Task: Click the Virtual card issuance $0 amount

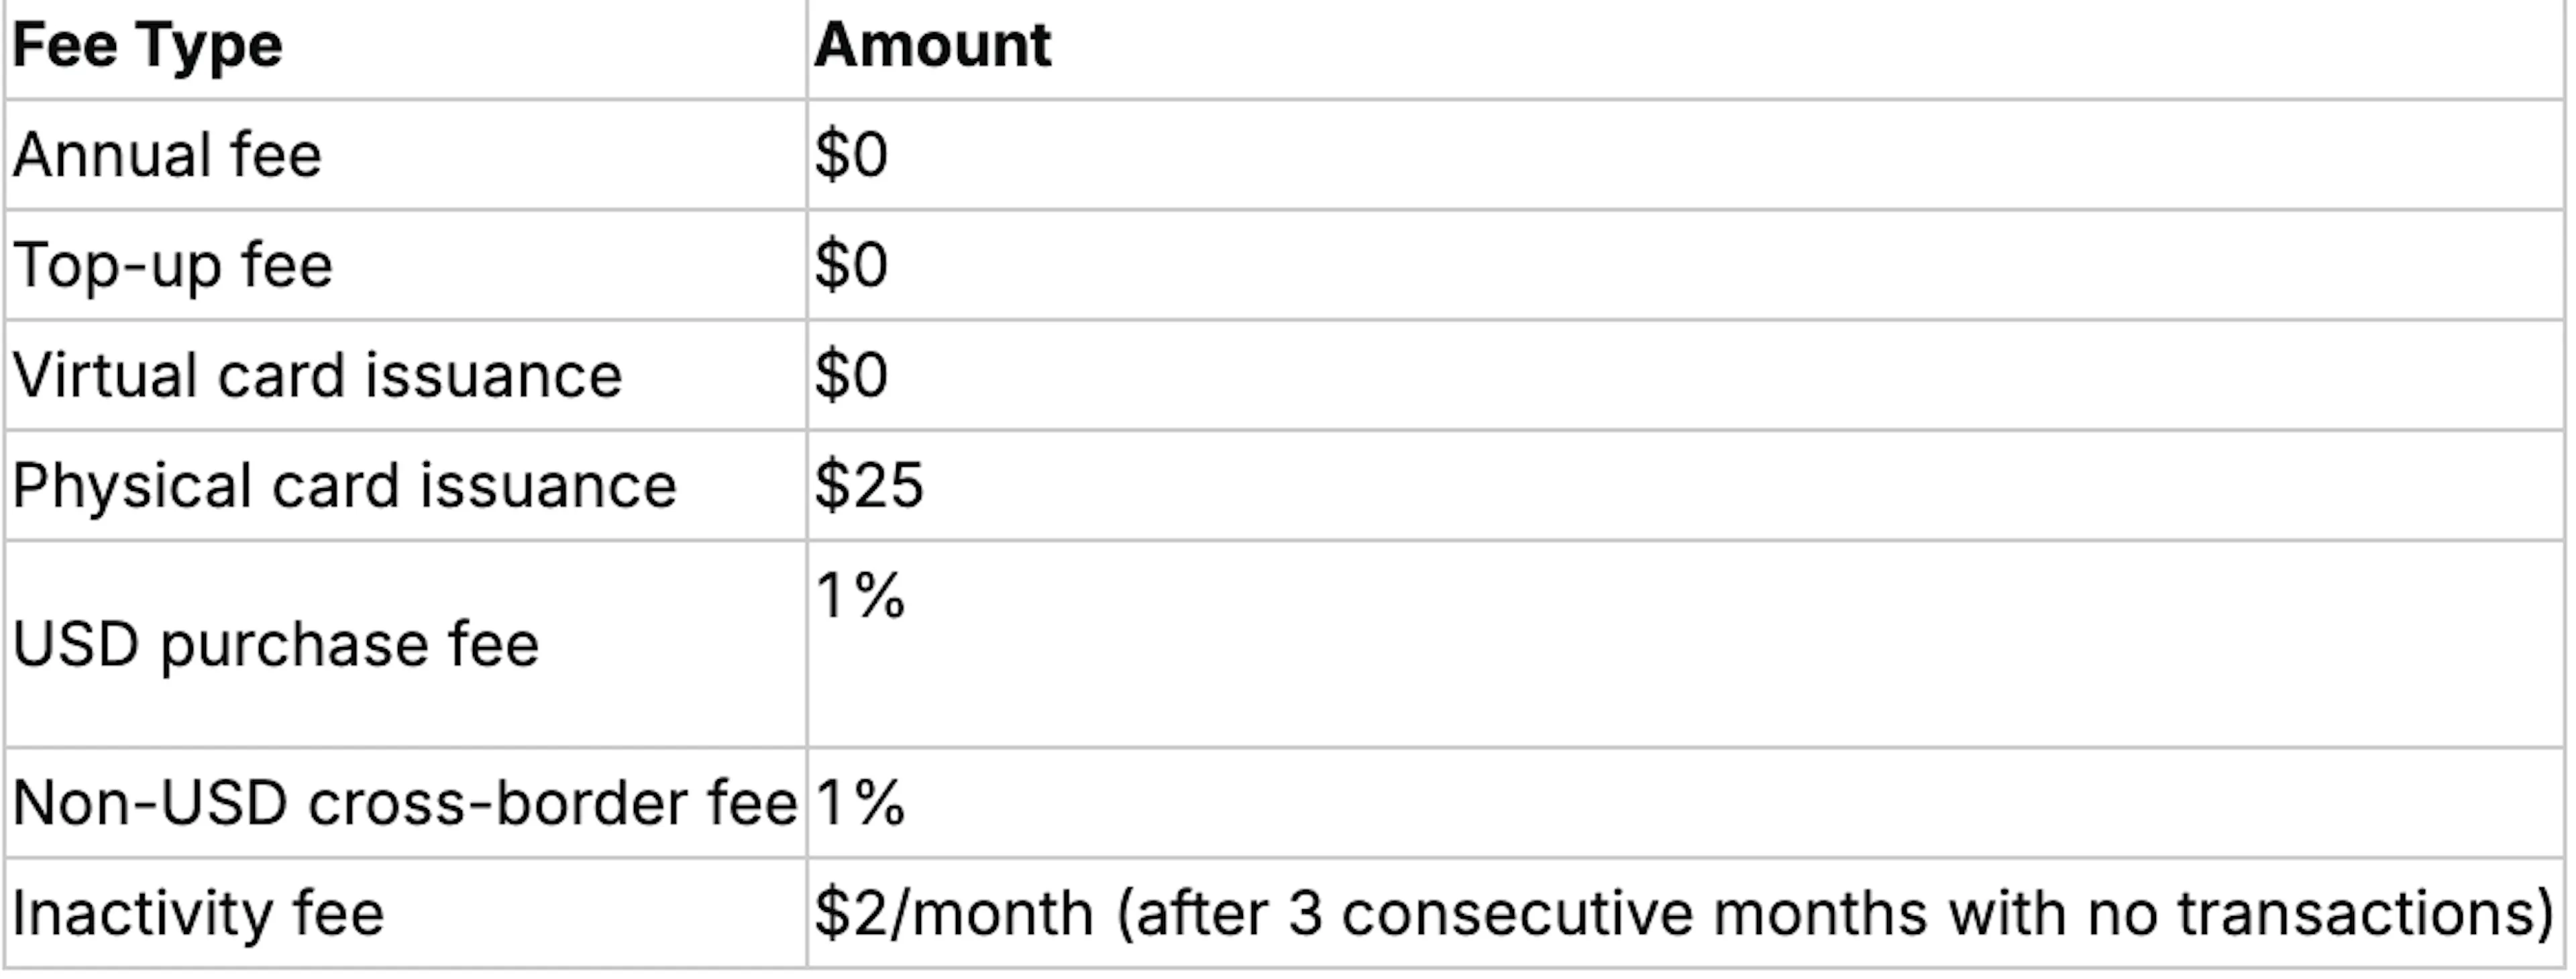Action: click(851, 376)
